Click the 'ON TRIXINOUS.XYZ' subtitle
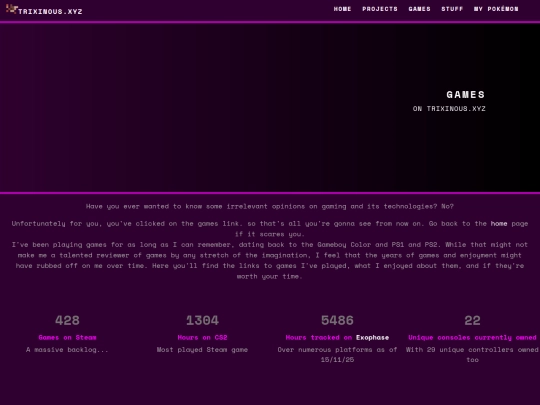540x405 pixels. coord(449,108)
